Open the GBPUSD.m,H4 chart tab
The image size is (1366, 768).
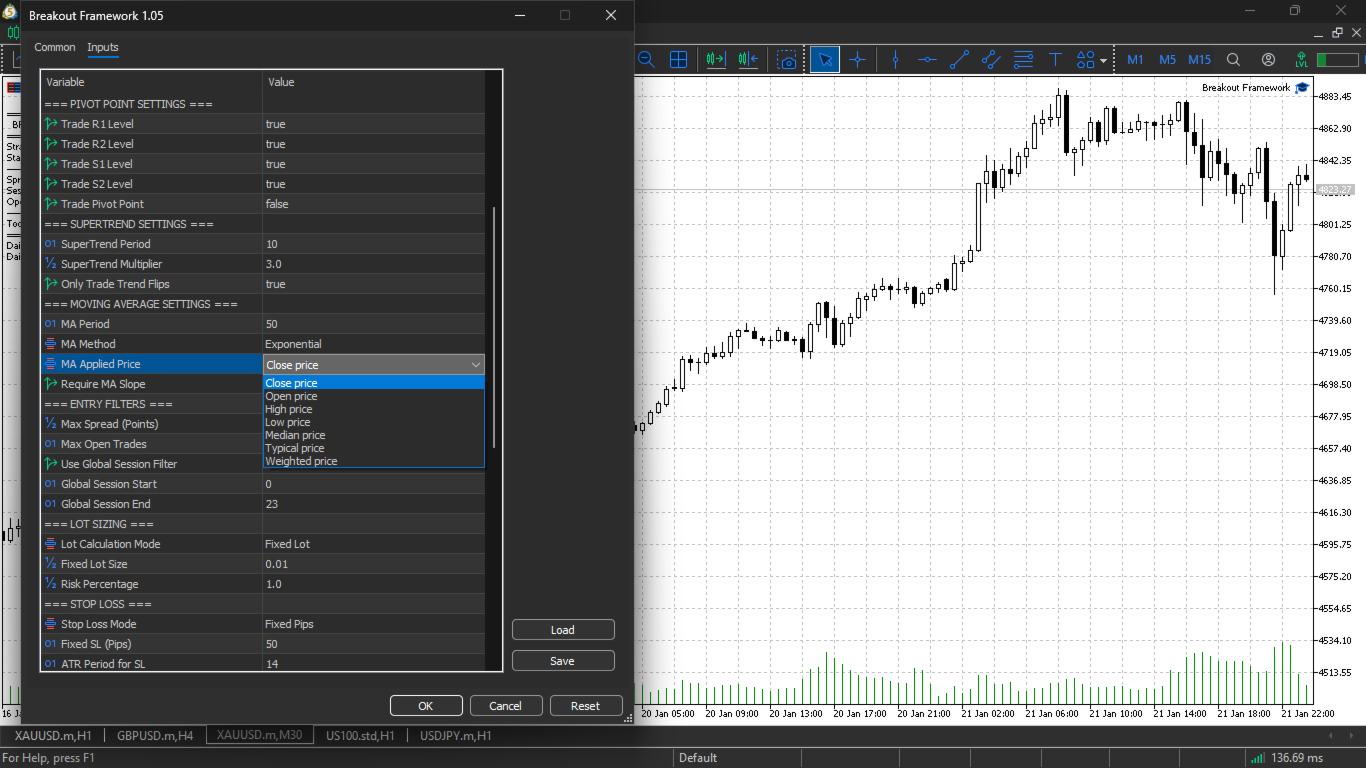coord(155,736)
